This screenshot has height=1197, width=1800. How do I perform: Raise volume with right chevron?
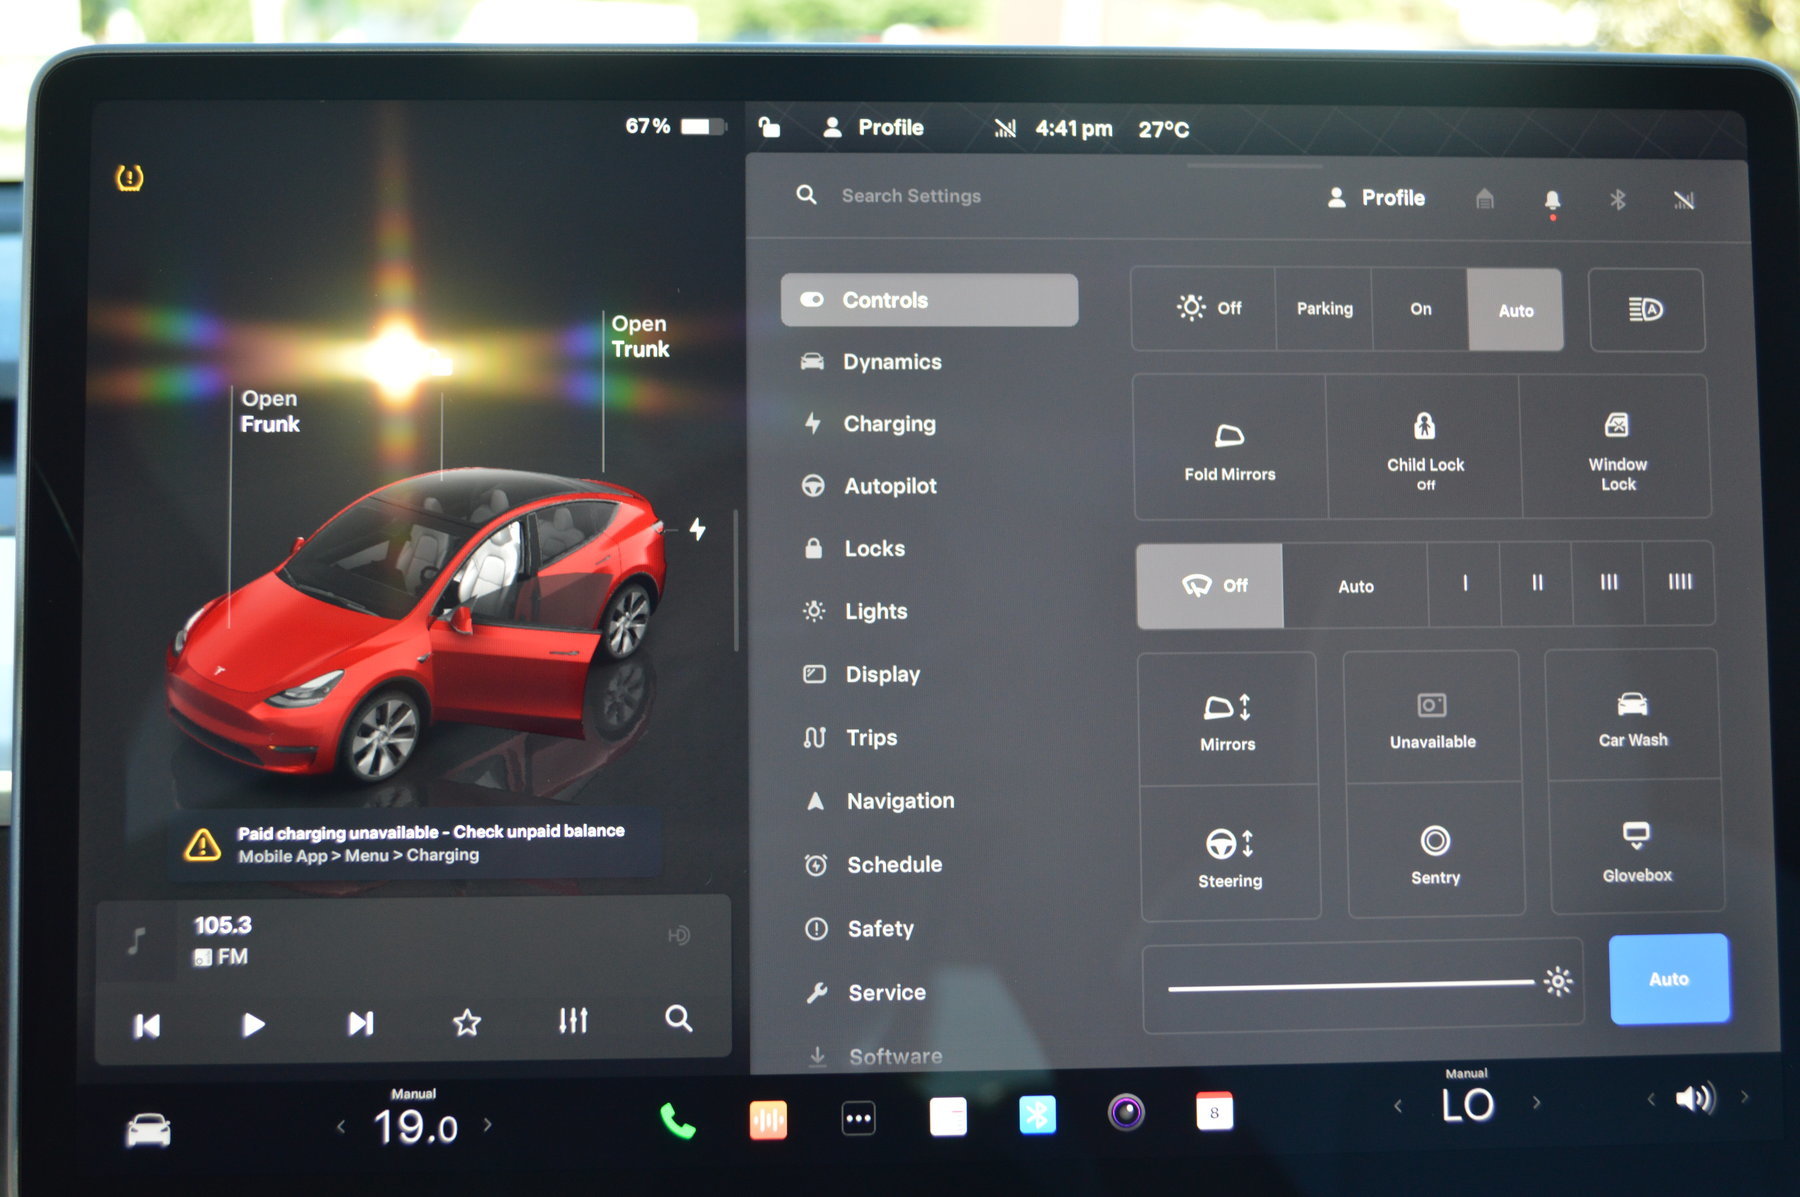tap(1745, 1097)
